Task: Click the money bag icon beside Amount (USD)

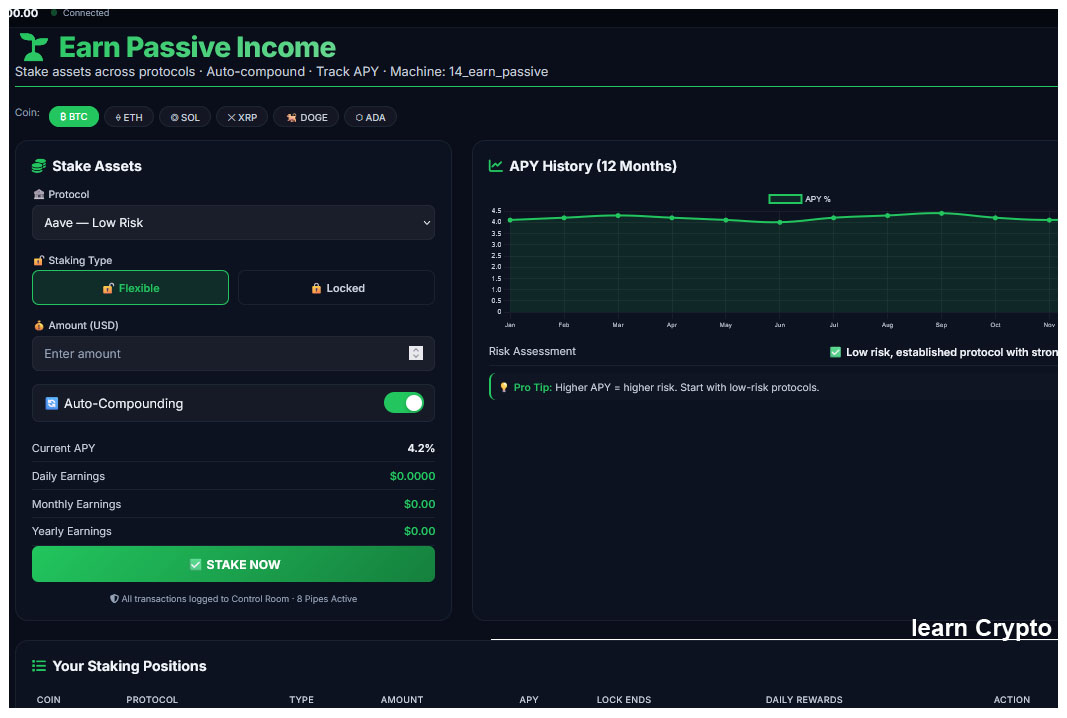Action: click(x=39, y=325)
